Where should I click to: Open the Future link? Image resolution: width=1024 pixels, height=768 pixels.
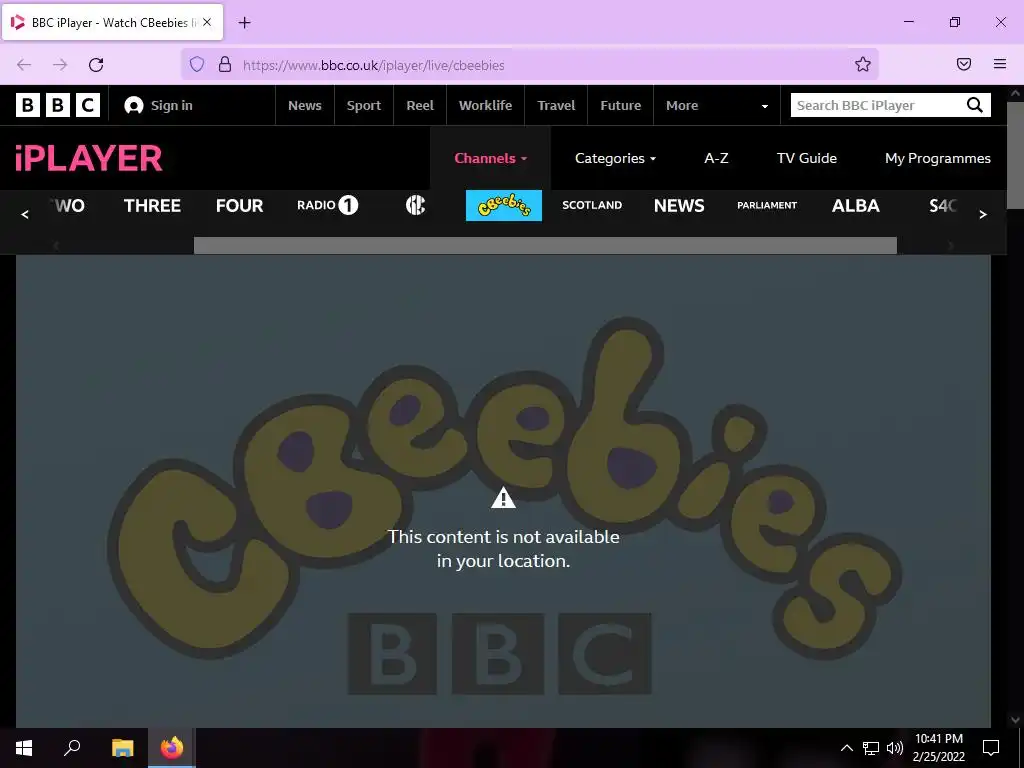620,105
